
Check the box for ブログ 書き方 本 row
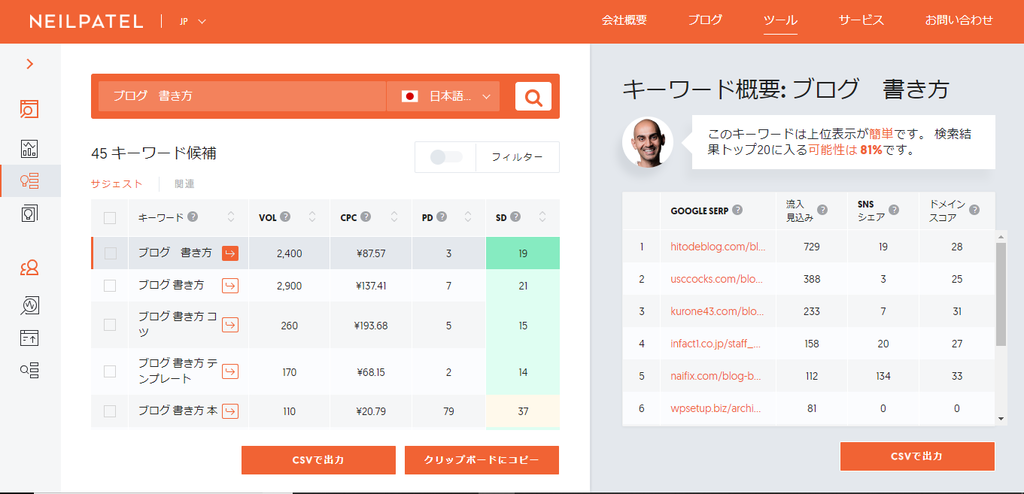point(110,411)
